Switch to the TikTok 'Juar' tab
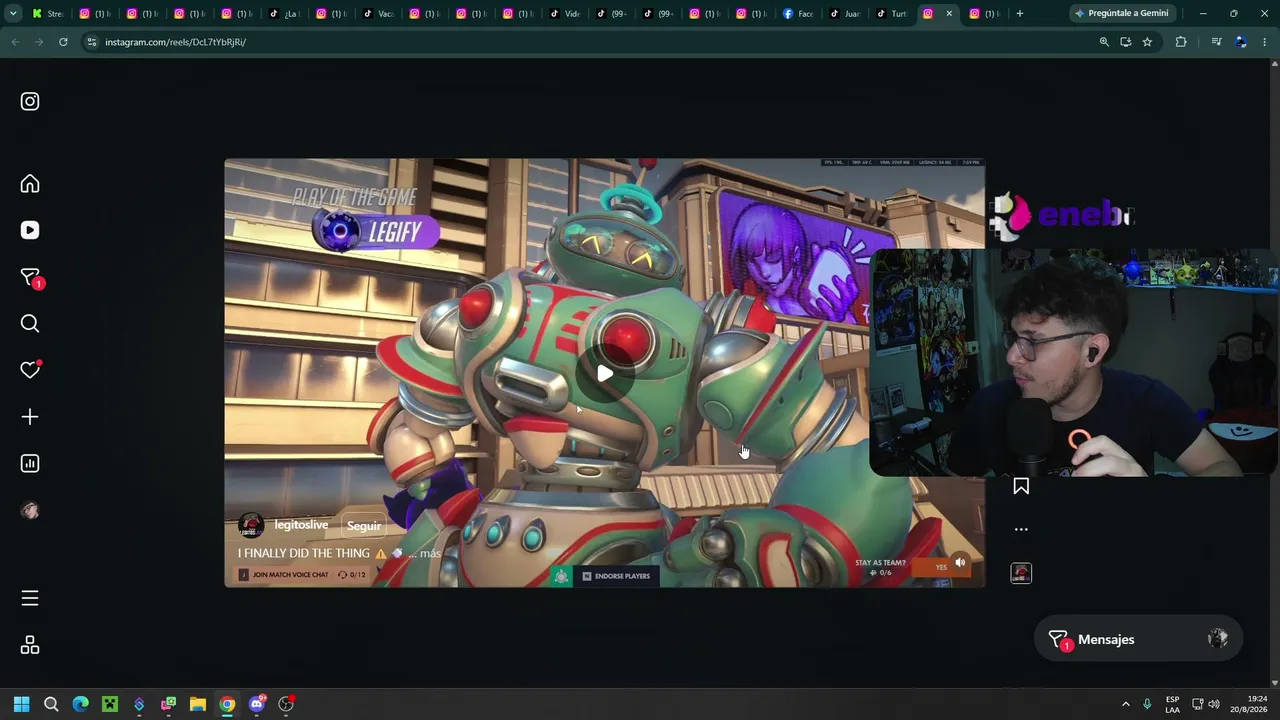This screenshot has height=720, width=1280. point(845,13)
